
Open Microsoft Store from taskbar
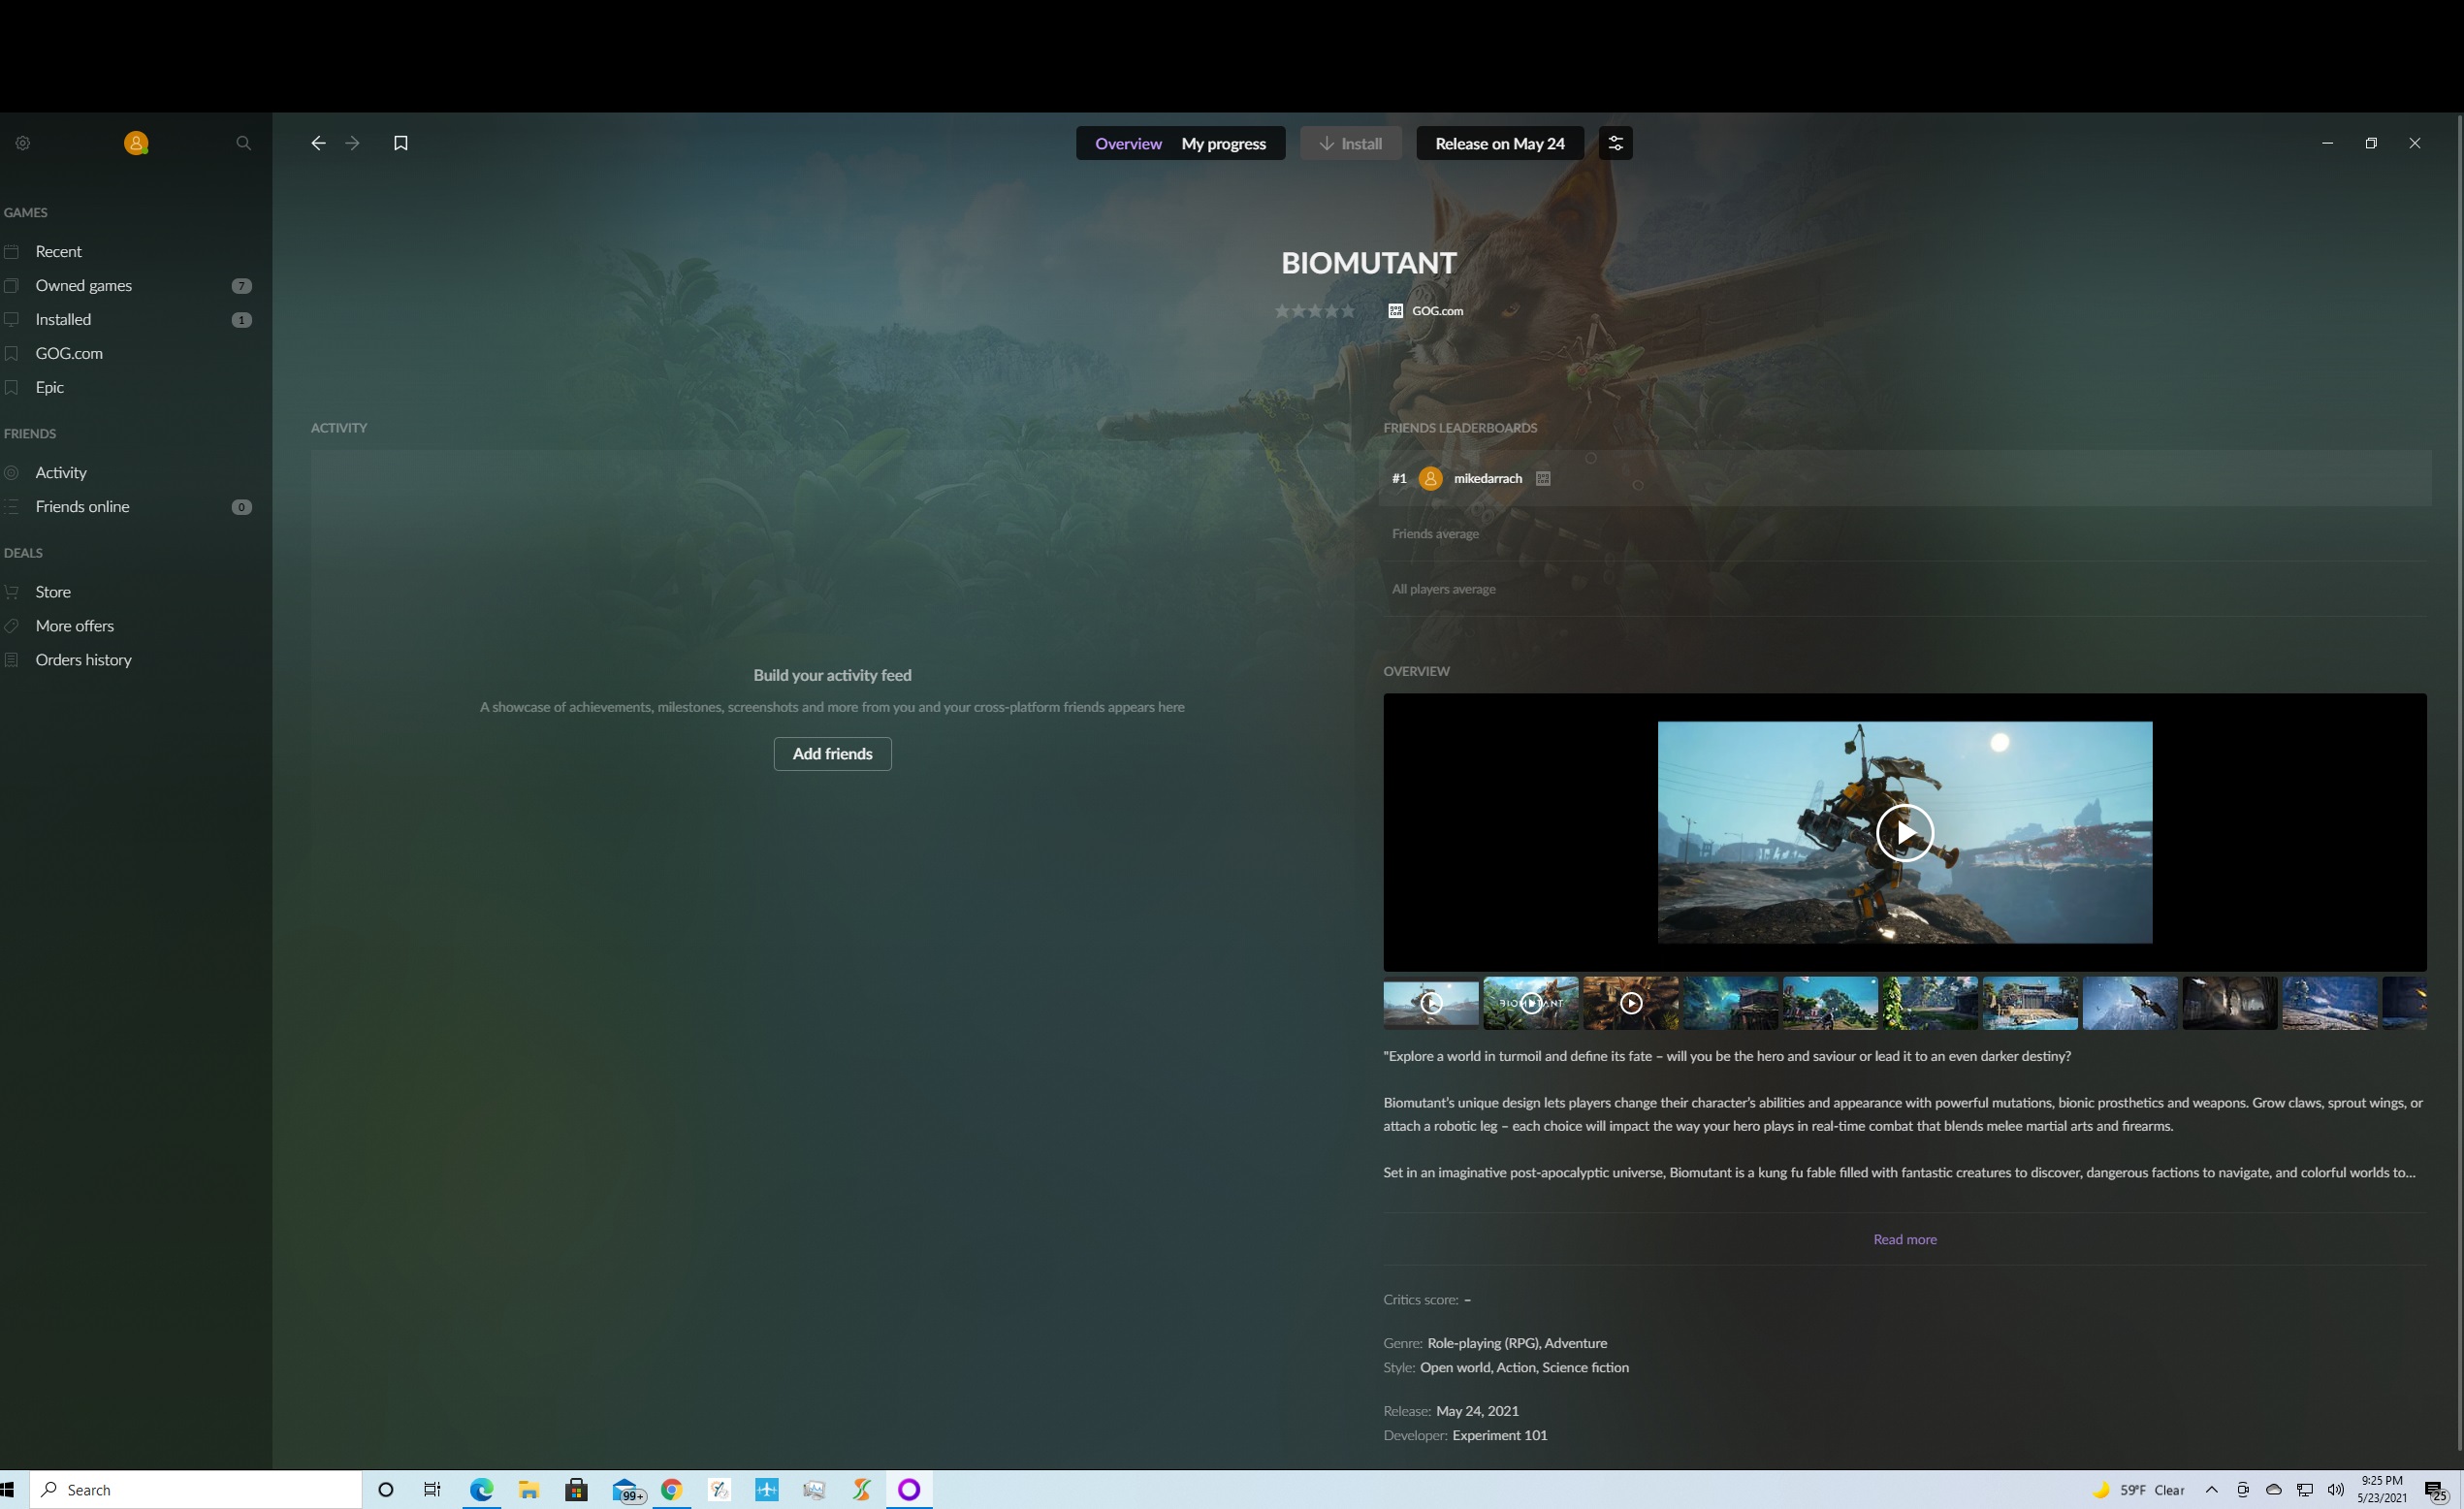tap(576, 1490)
